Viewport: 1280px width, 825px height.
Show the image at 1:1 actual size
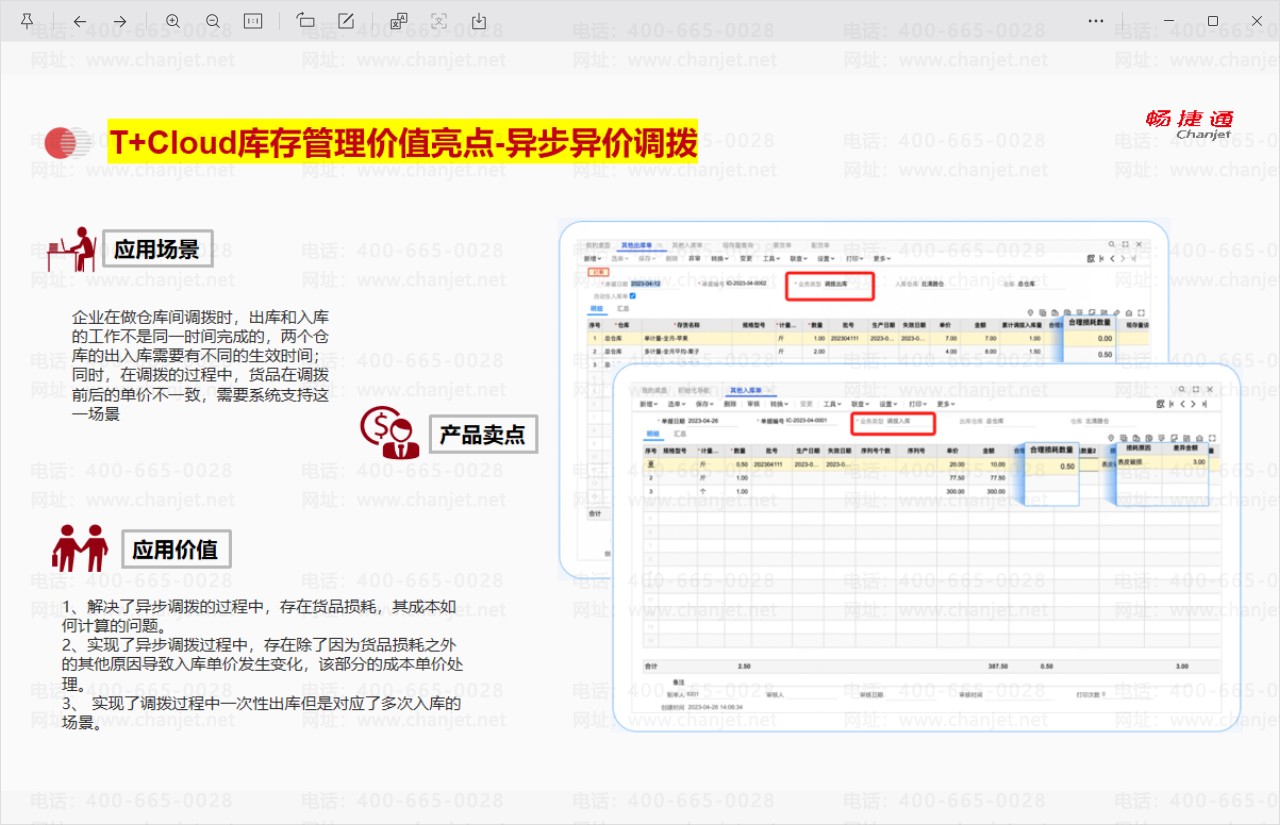[x=253, y=21]
